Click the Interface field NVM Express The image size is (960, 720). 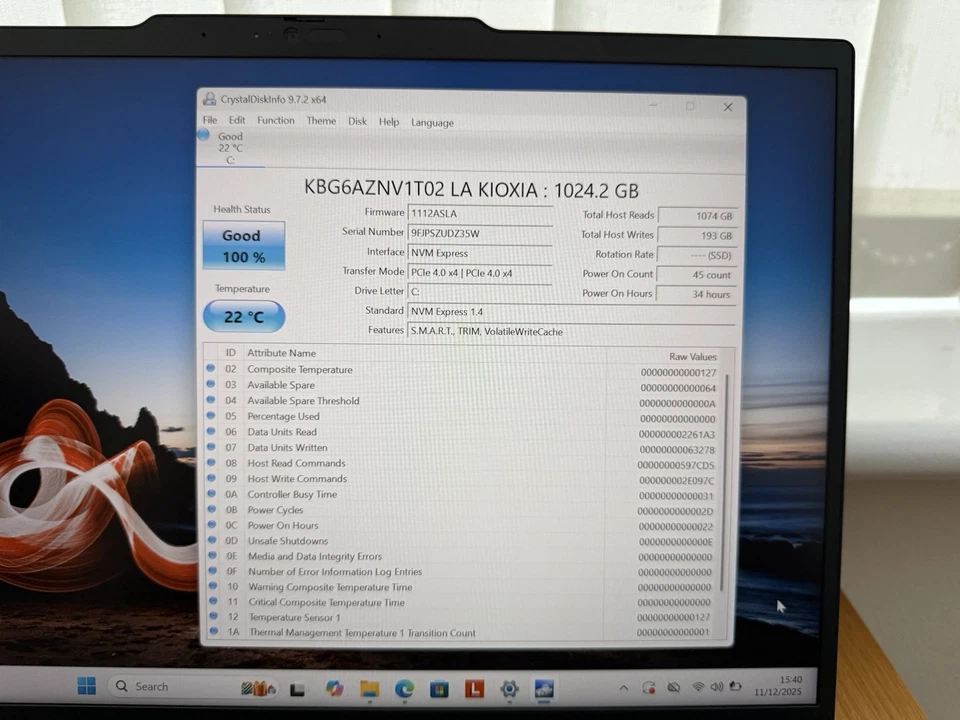coord(480,253)
